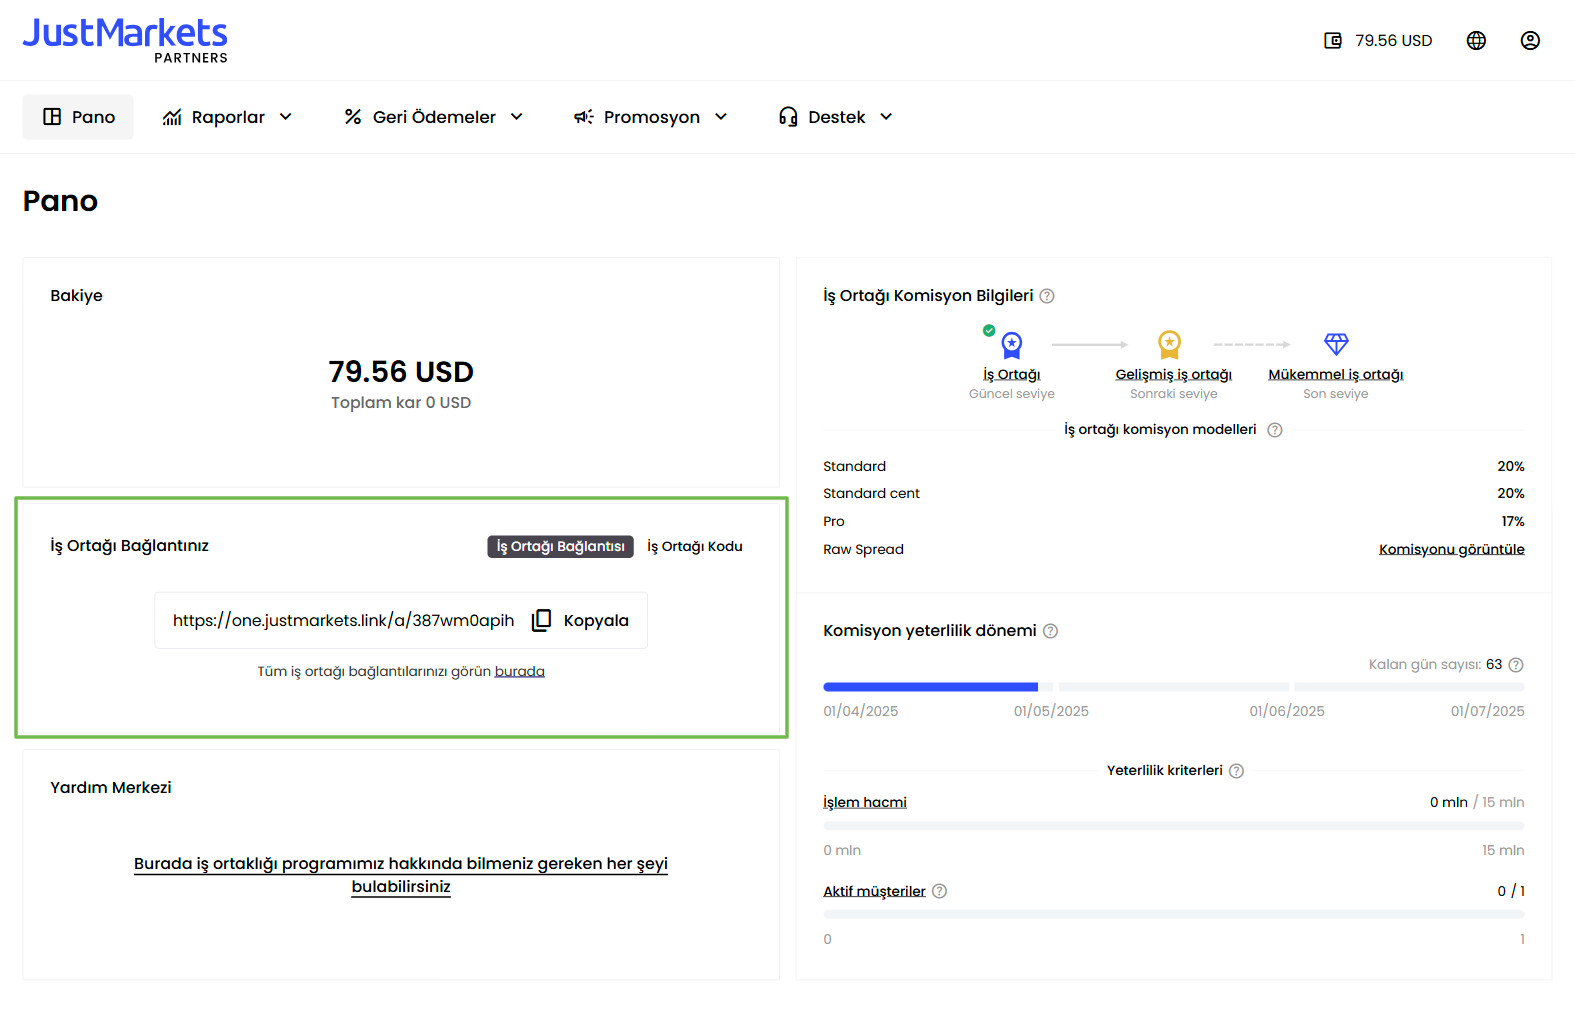Image resolution: width=1575 pixels, height=1012 pixels.
Task: Click the 01/06/2025 date label
Action: pyautogui.click(x=1287, y=712)
